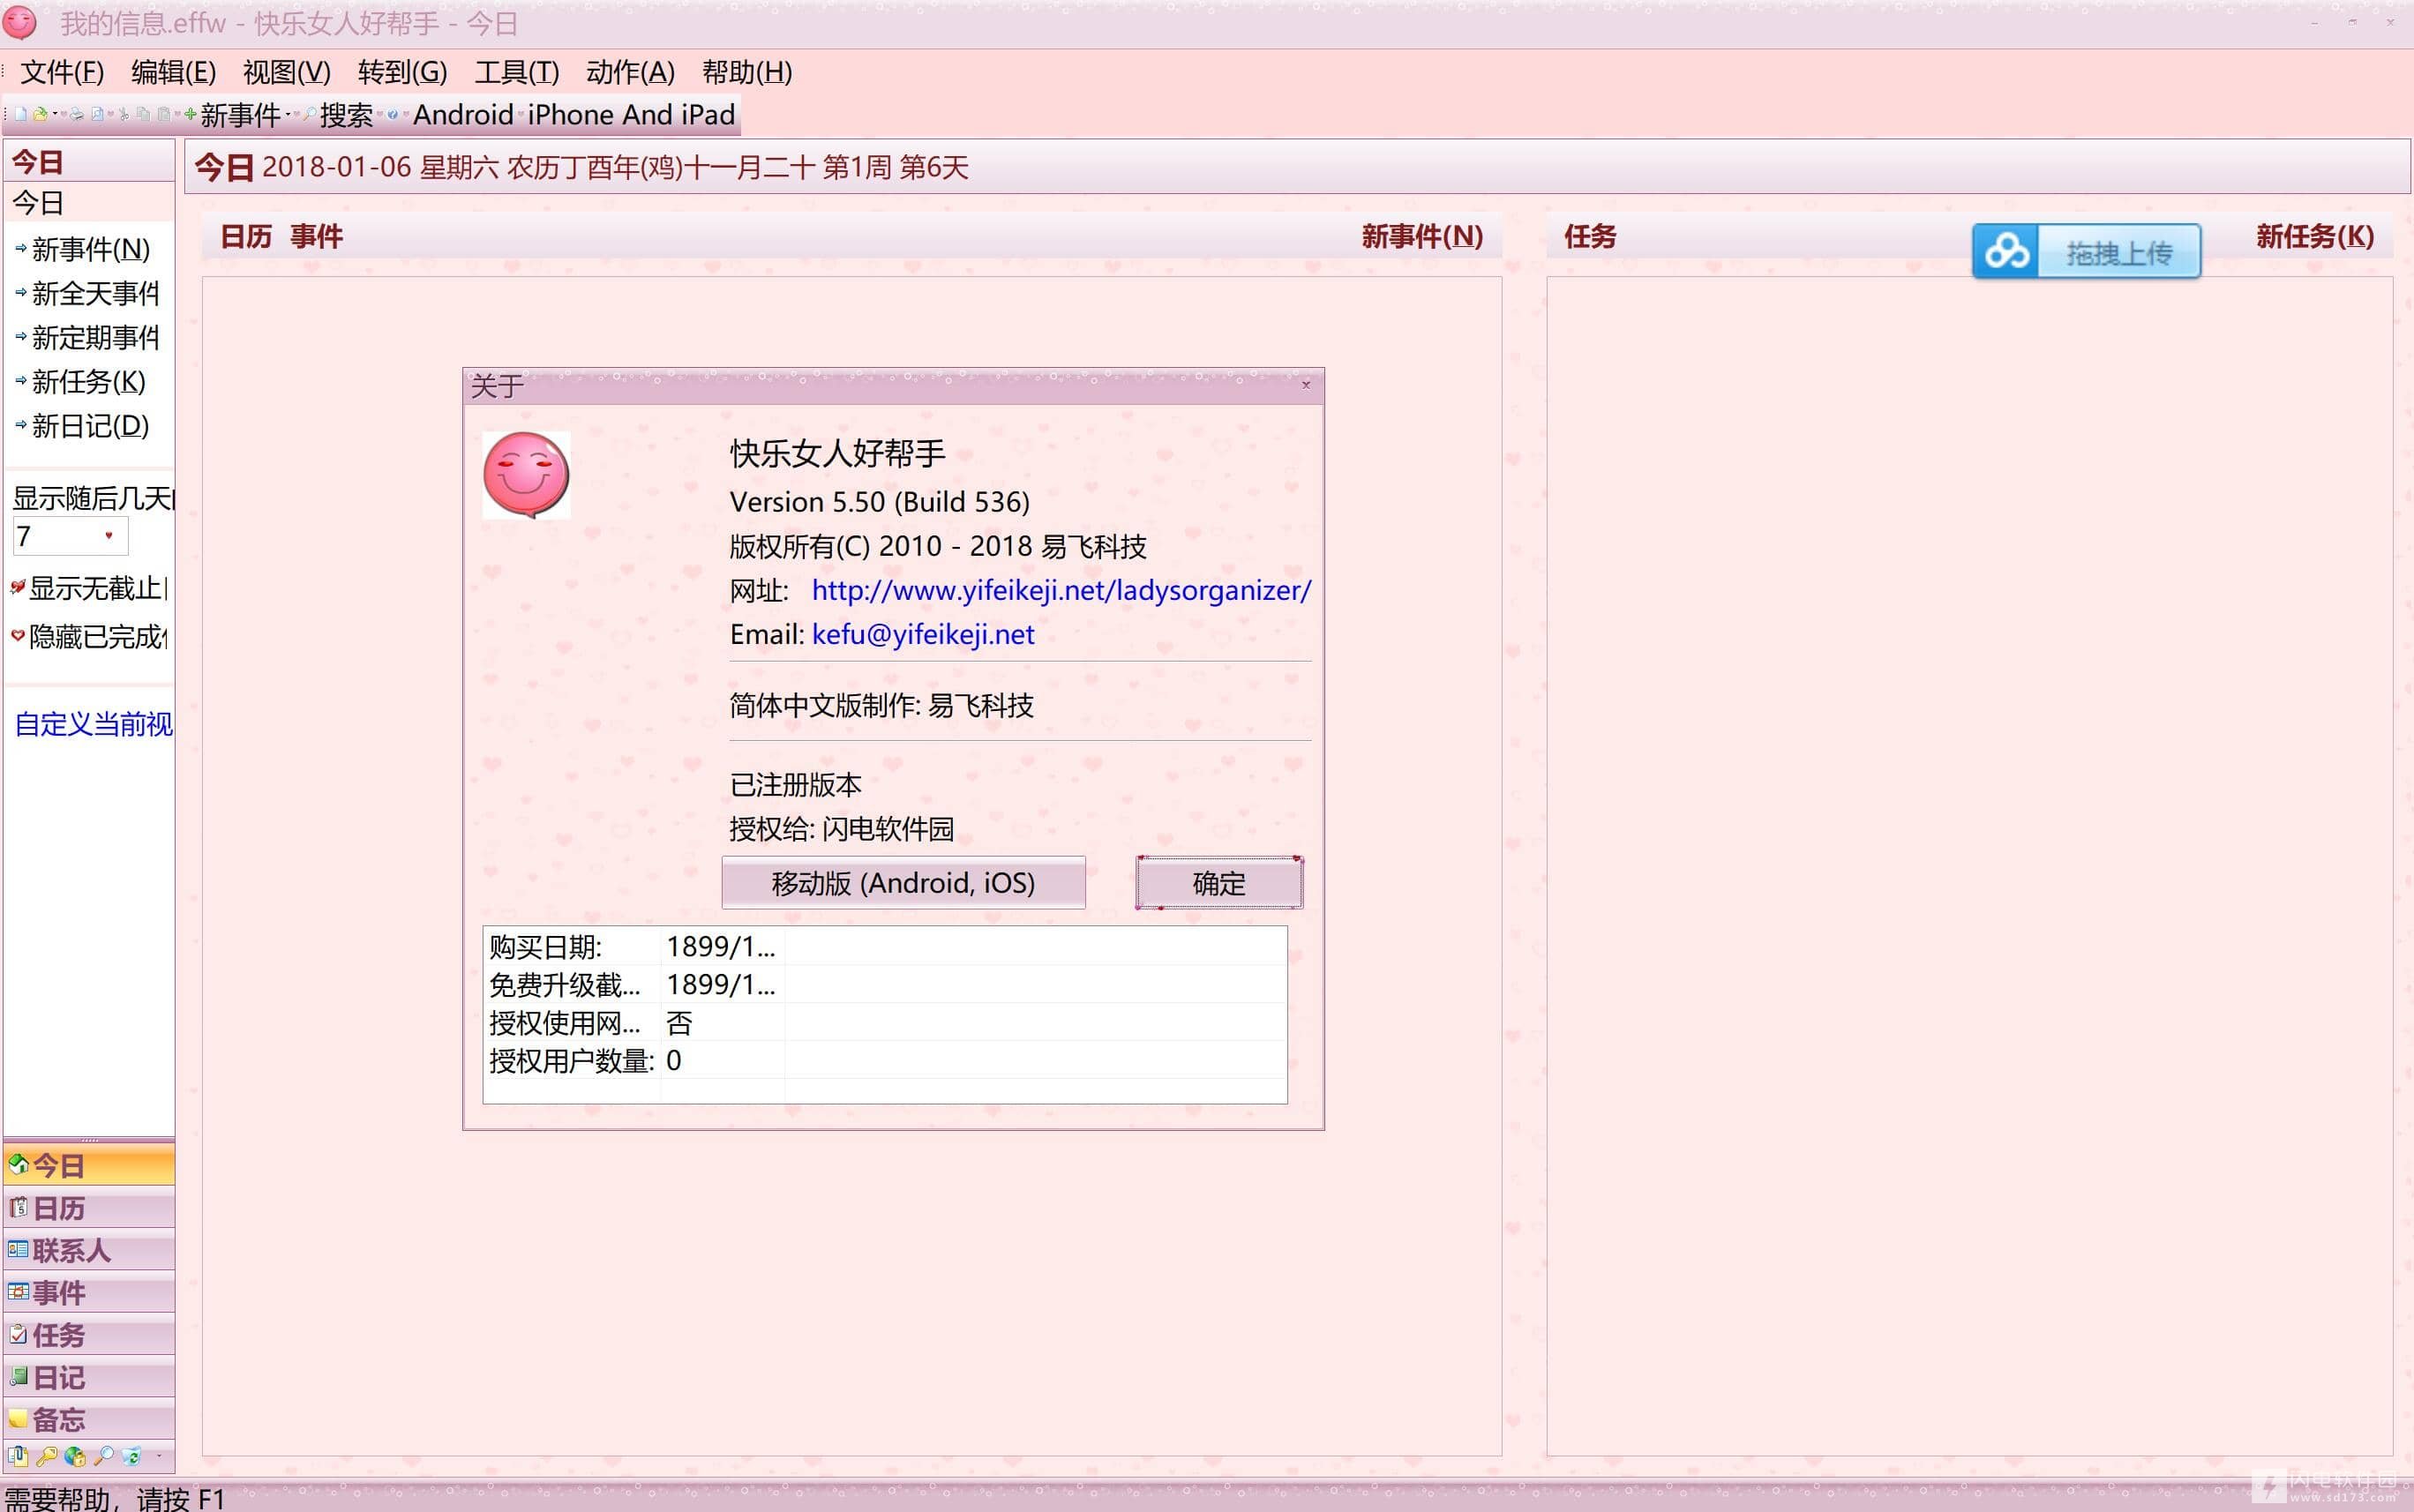Click the print preview toolbar icon
This screenshot has height=1512, width=2414.
coord(97,115)
